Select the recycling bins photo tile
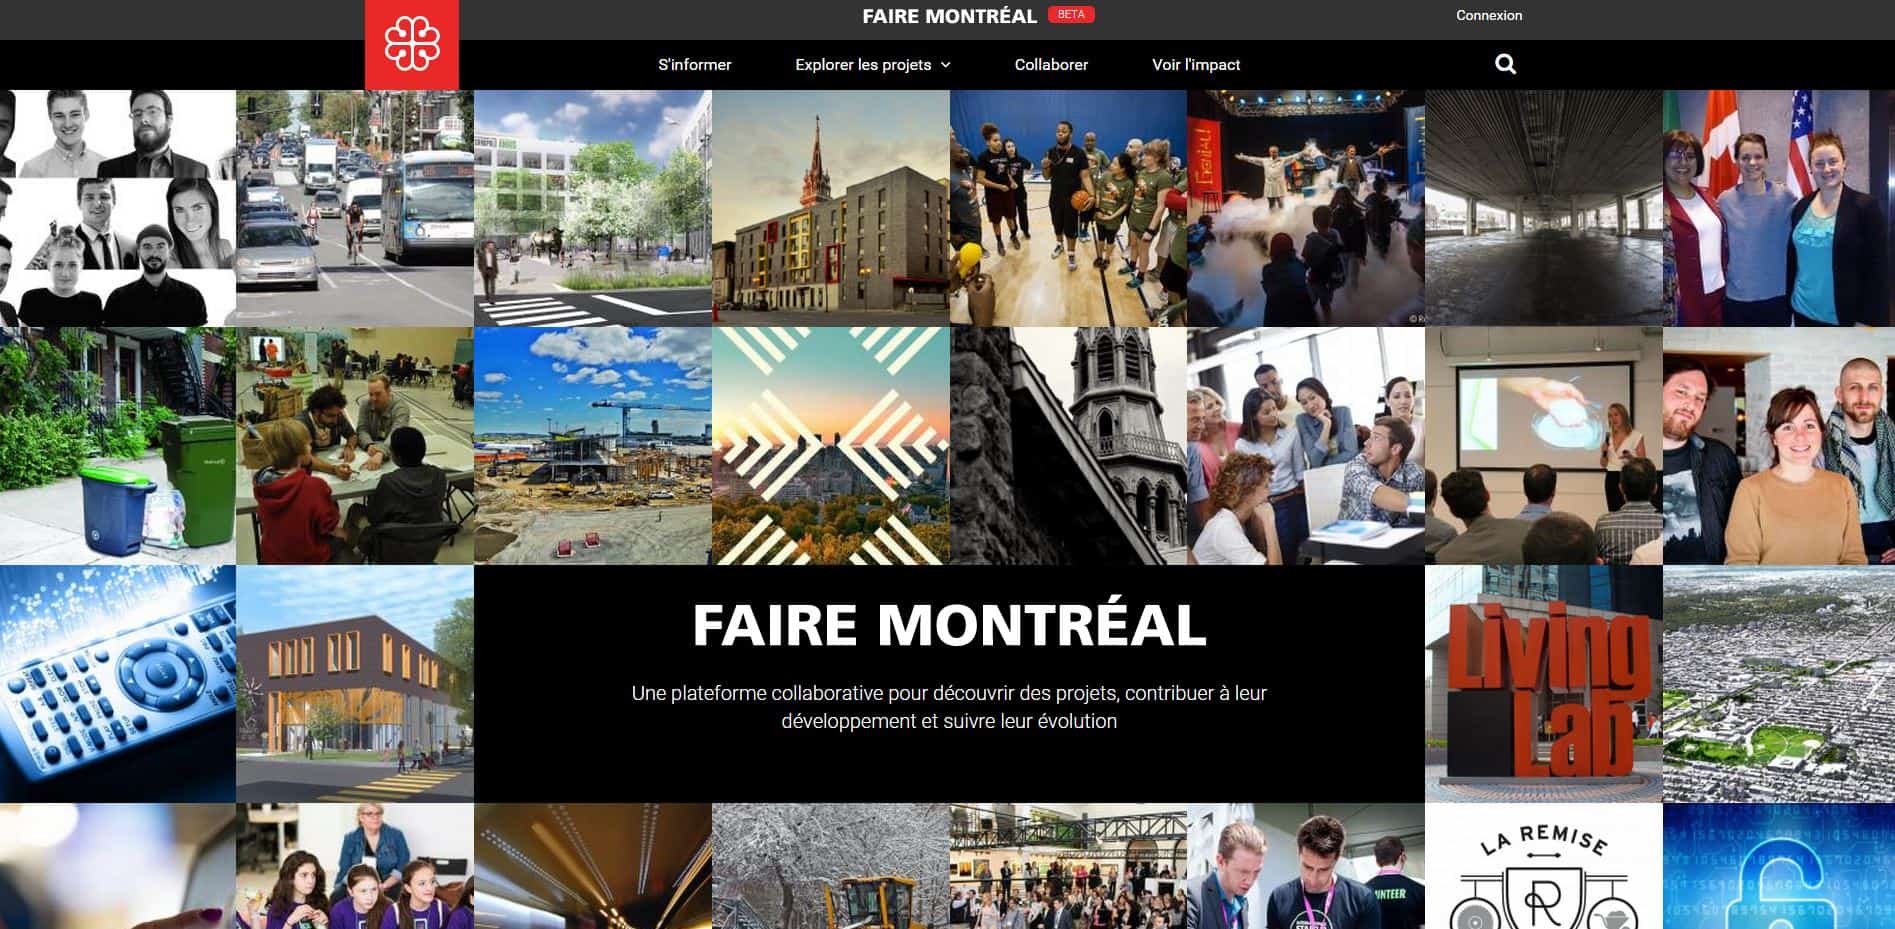Viewport: 1895px width, 929px height. tap(118, 446)
